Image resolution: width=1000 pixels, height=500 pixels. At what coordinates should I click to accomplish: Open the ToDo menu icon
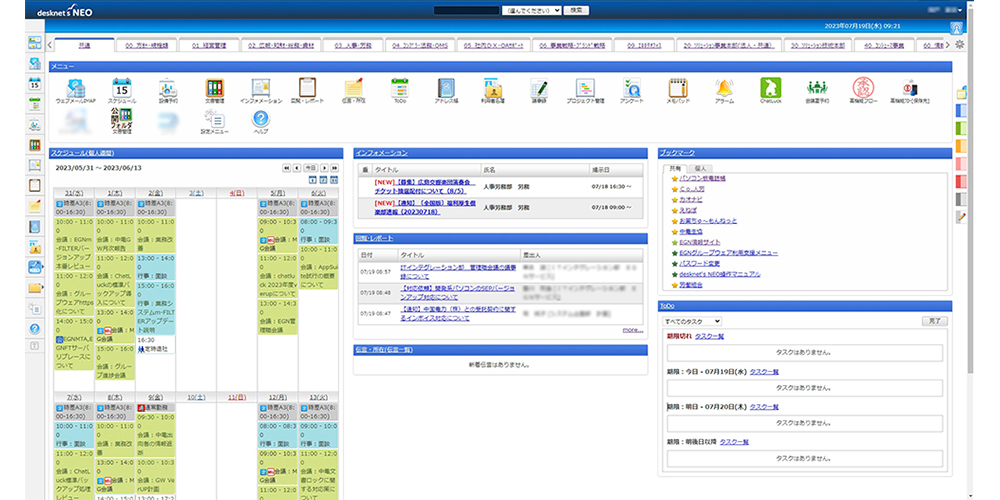pos(399,89)
